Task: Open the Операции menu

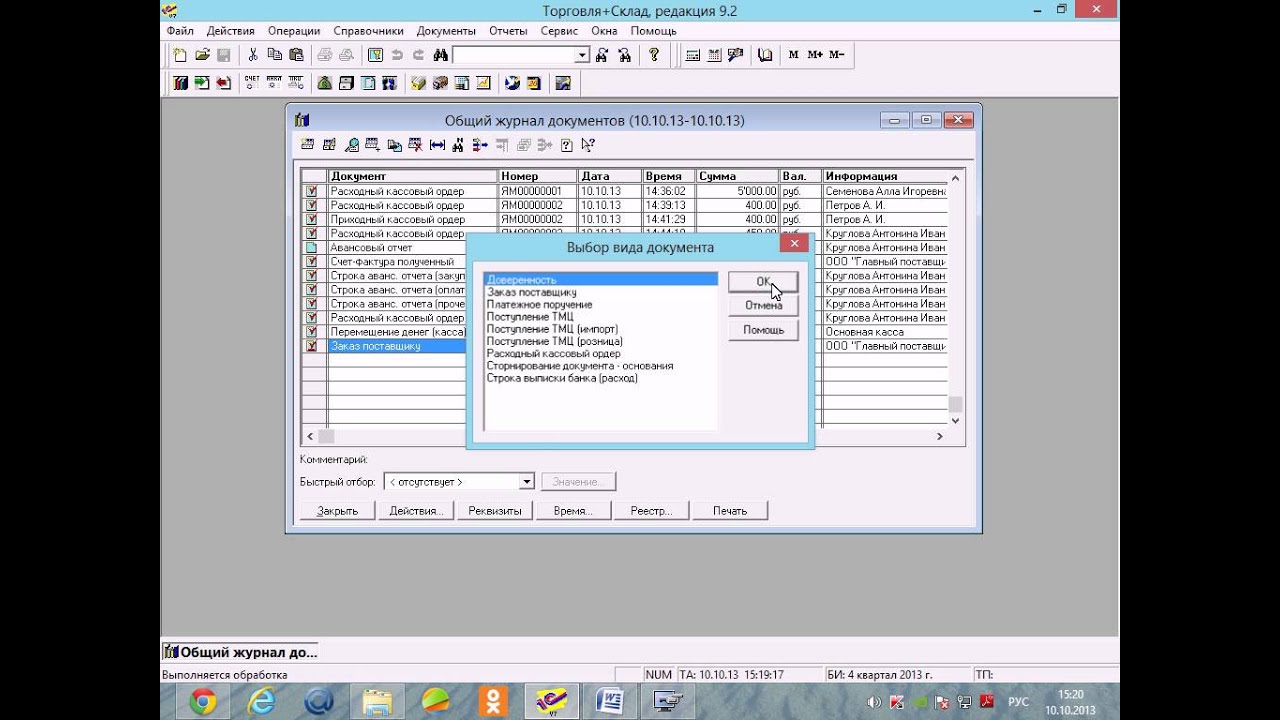Action: (x=294, y=31)
